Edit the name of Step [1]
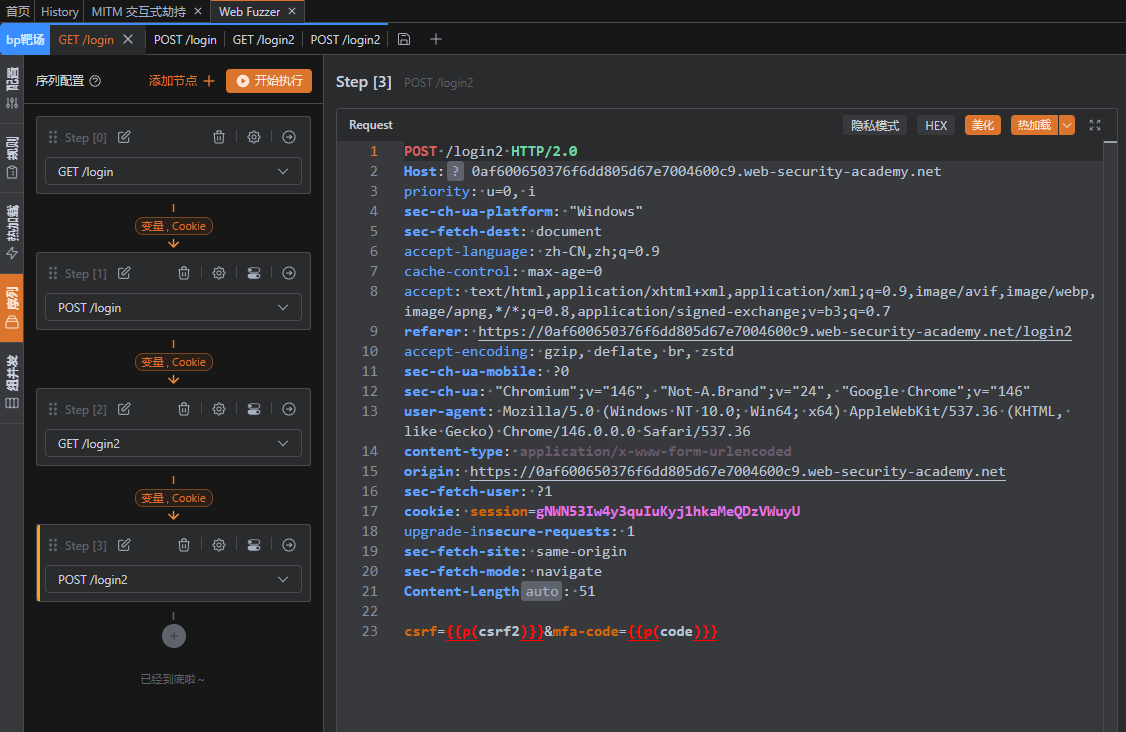1126x732 pixels. (124, 273)
